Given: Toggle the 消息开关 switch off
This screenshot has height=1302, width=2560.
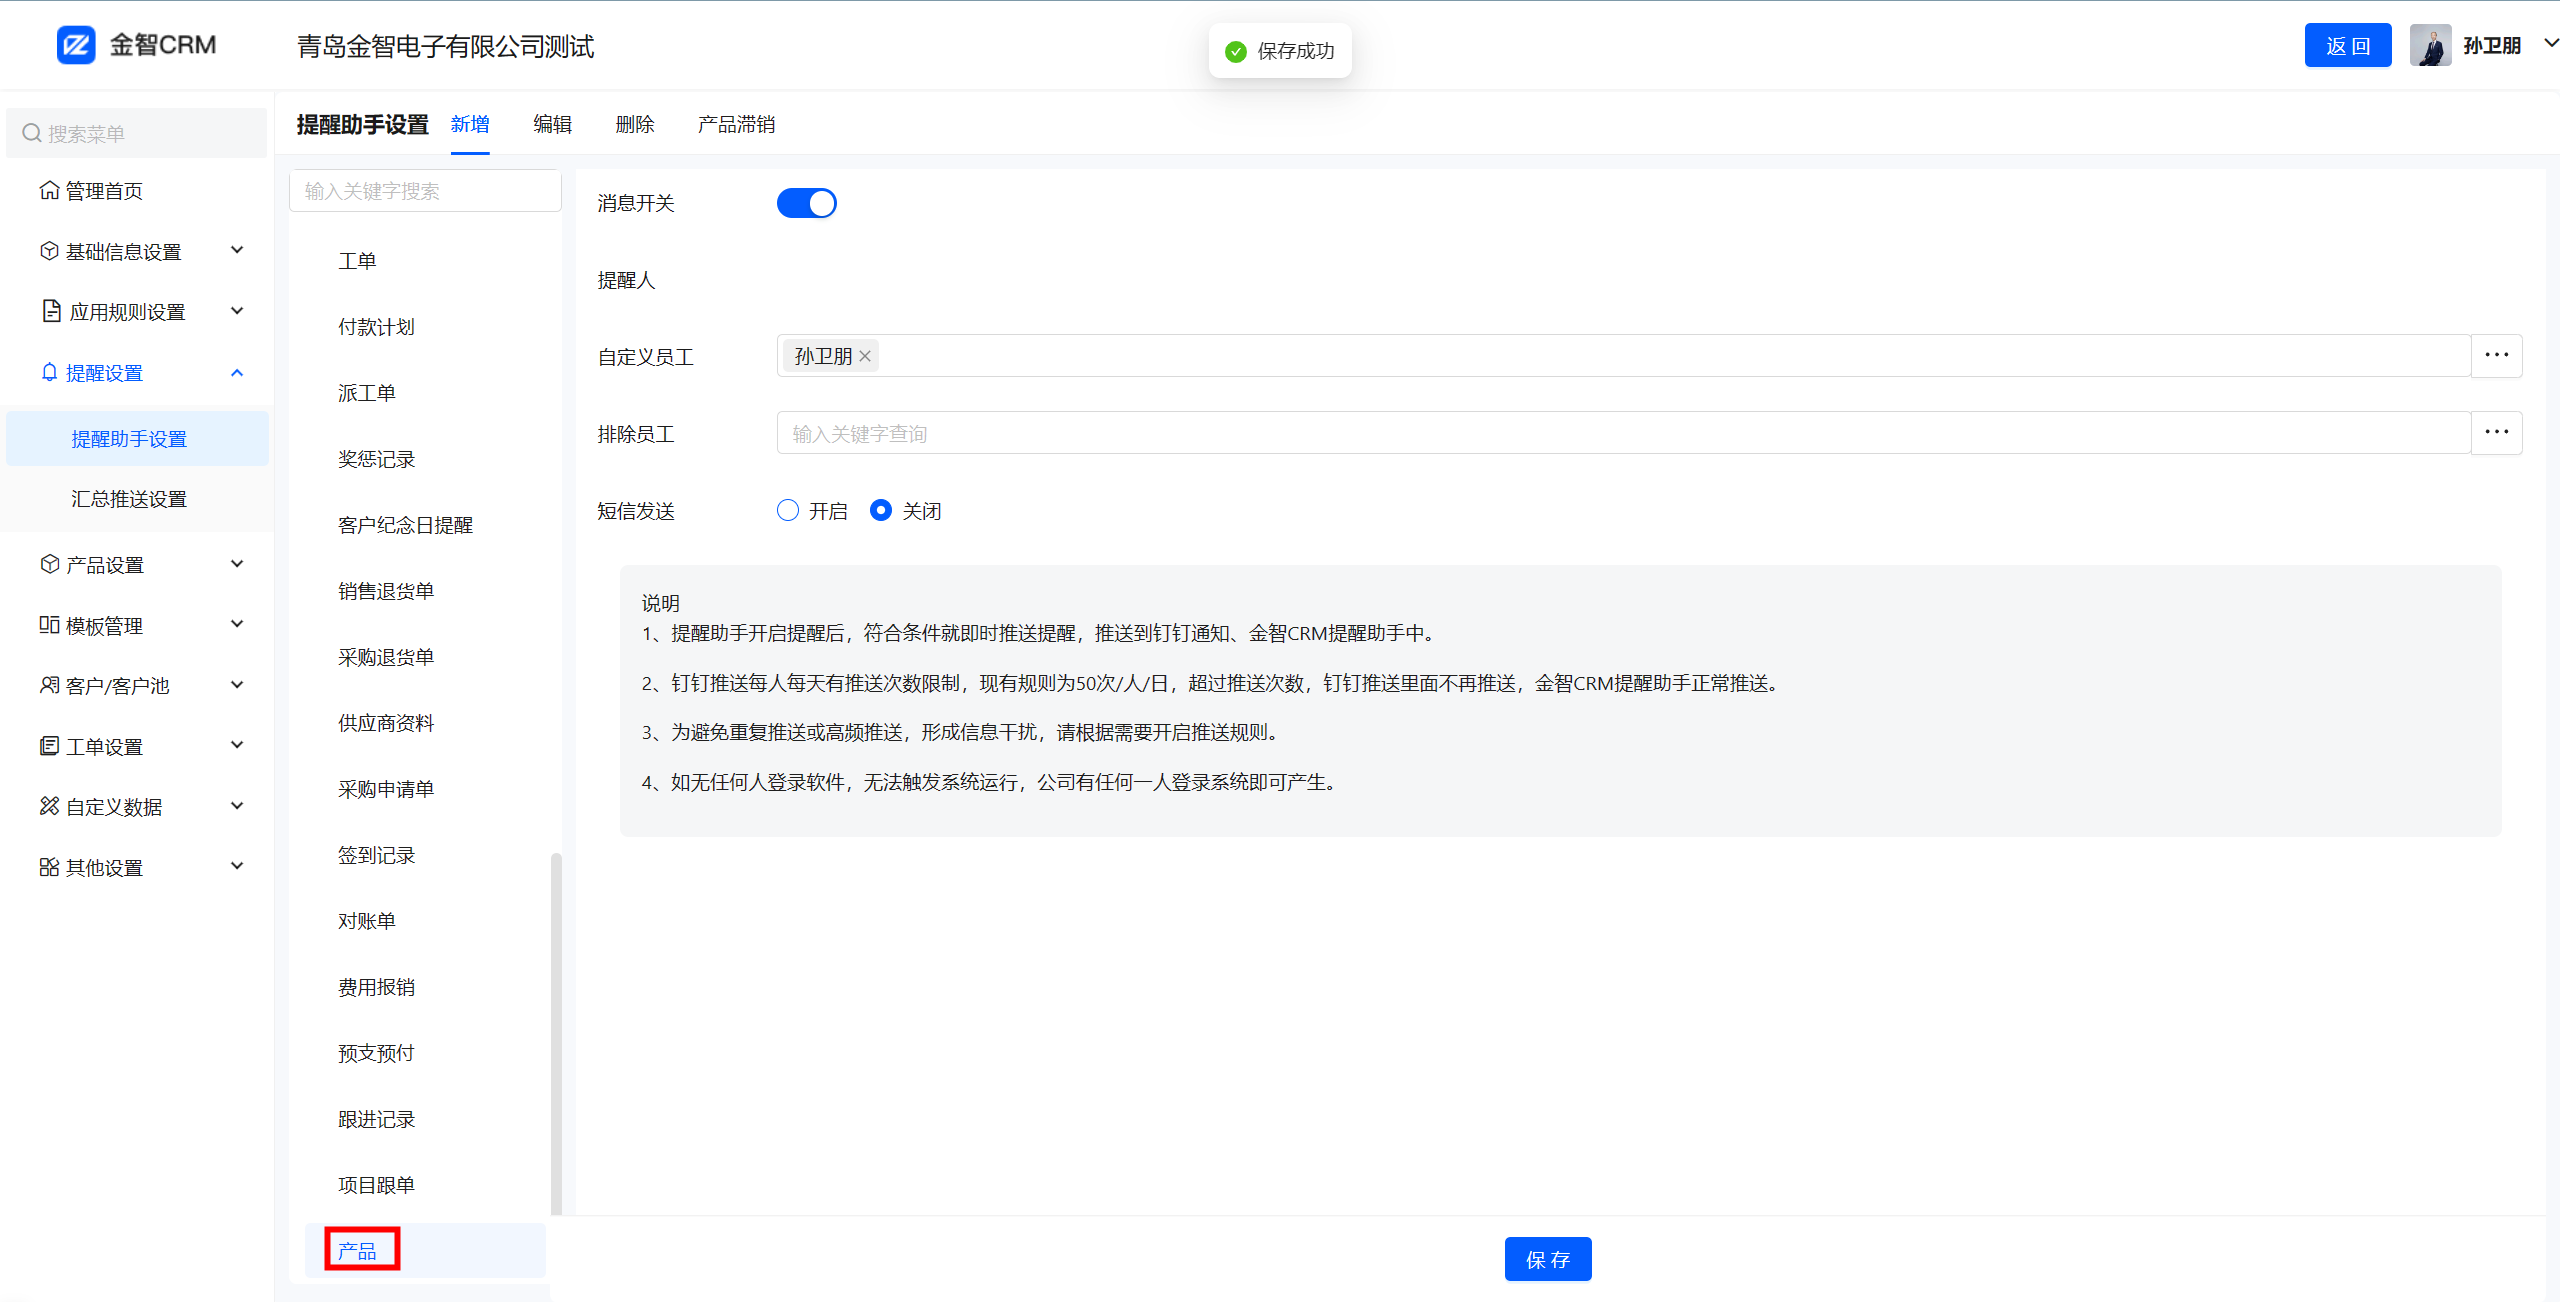Looking at the screenshot, I should [x=806, y=203].
